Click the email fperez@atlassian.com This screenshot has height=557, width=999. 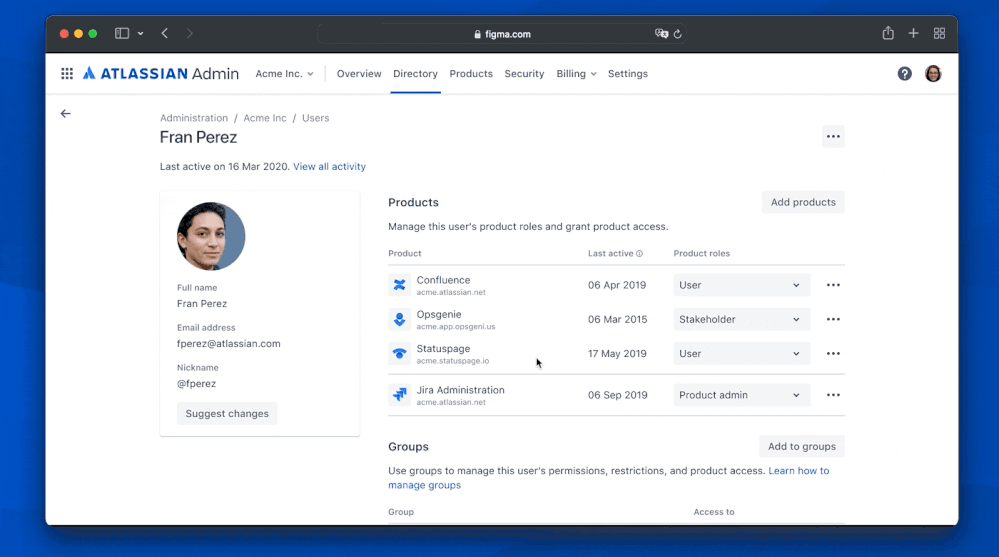pyautogui.click(x=229, y=344)
